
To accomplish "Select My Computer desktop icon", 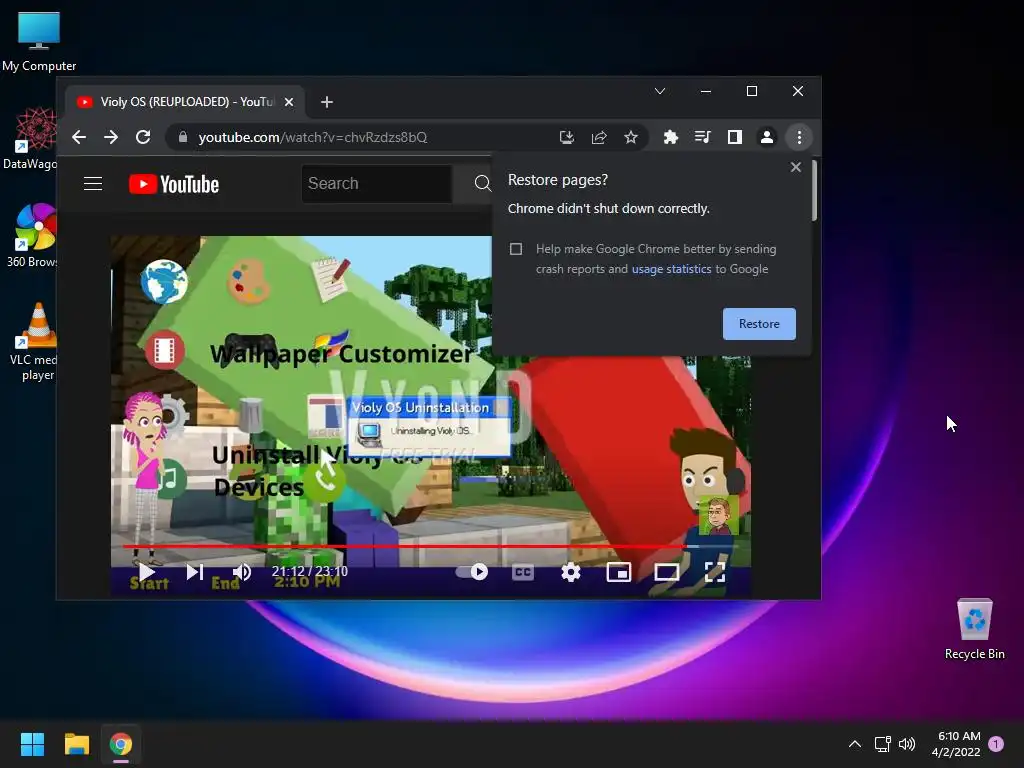I will pyautogui.click(x=39, y=40).
